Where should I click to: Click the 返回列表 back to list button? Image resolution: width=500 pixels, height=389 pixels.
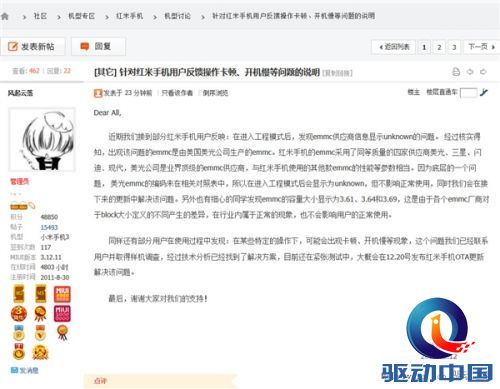click(394, 47)
